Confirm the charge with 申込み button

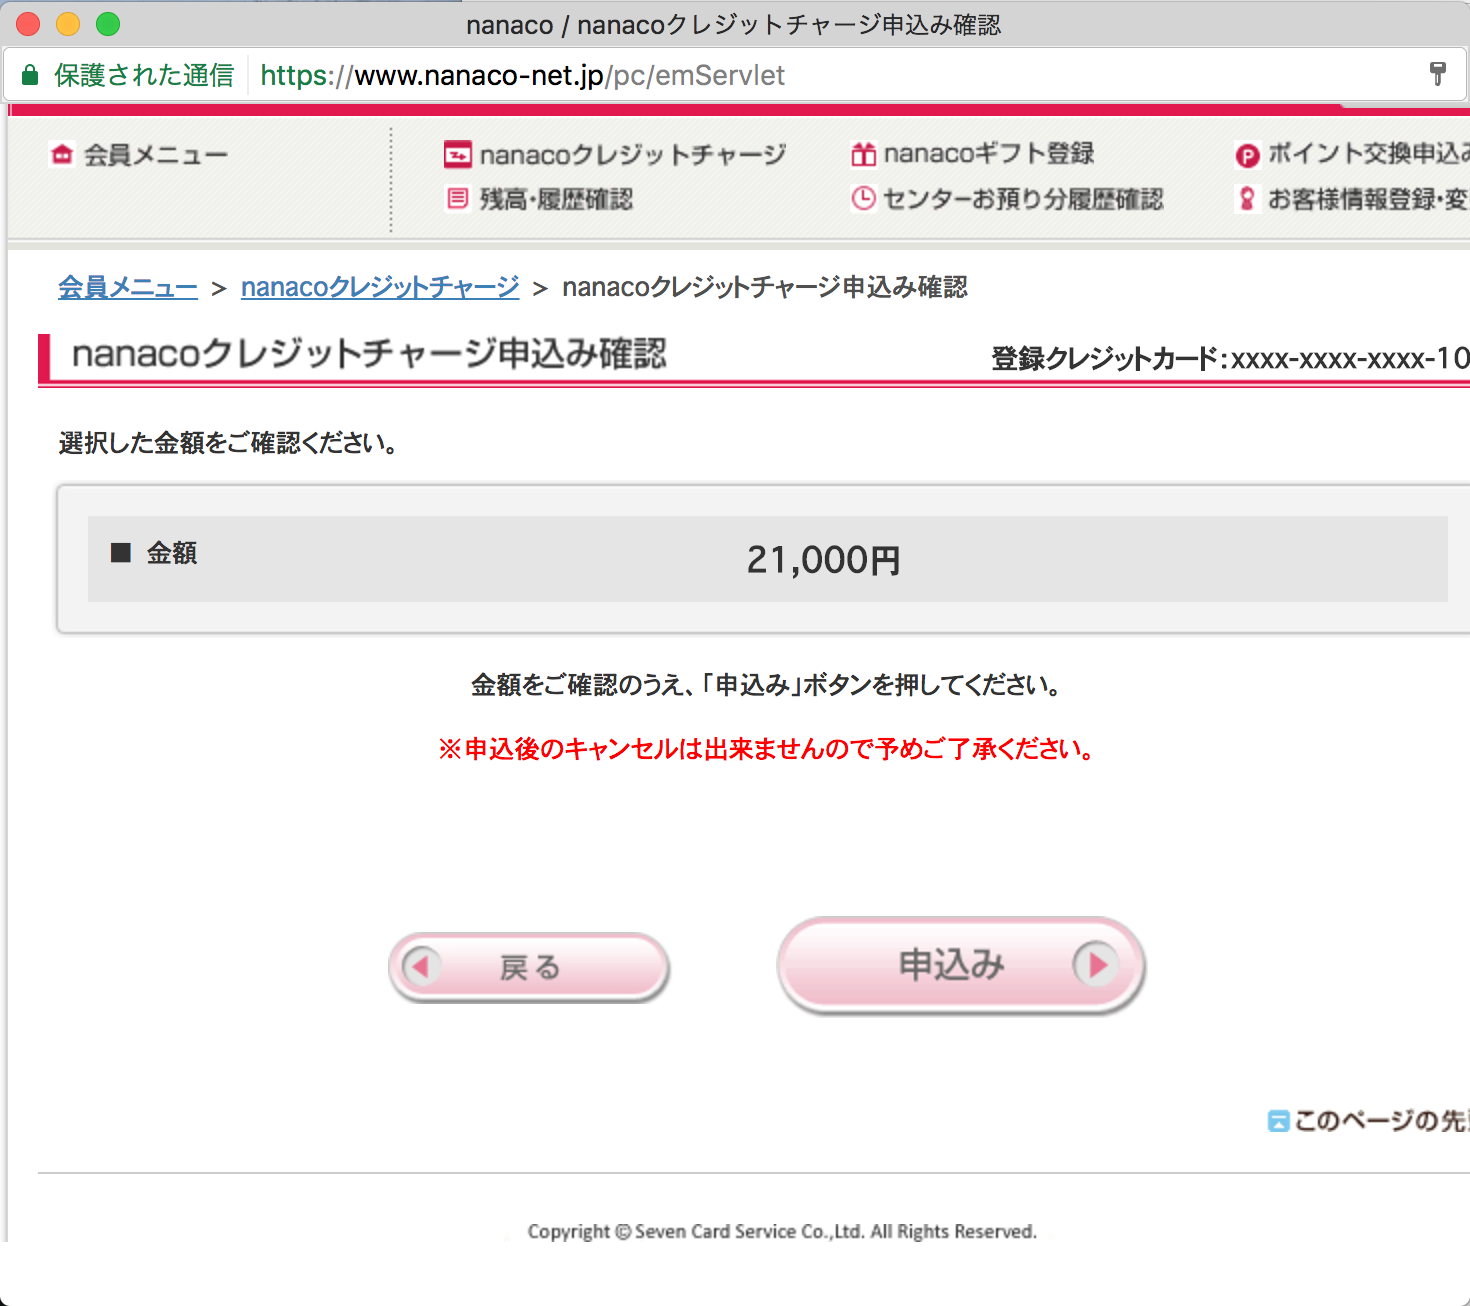point(961,966)
